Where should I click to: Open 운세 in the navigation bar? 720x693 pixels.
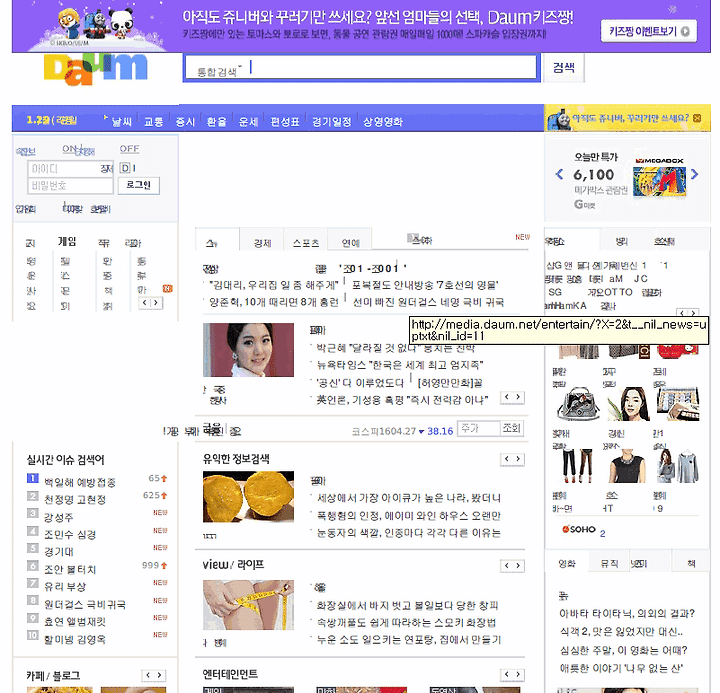(x=248, y=122)
